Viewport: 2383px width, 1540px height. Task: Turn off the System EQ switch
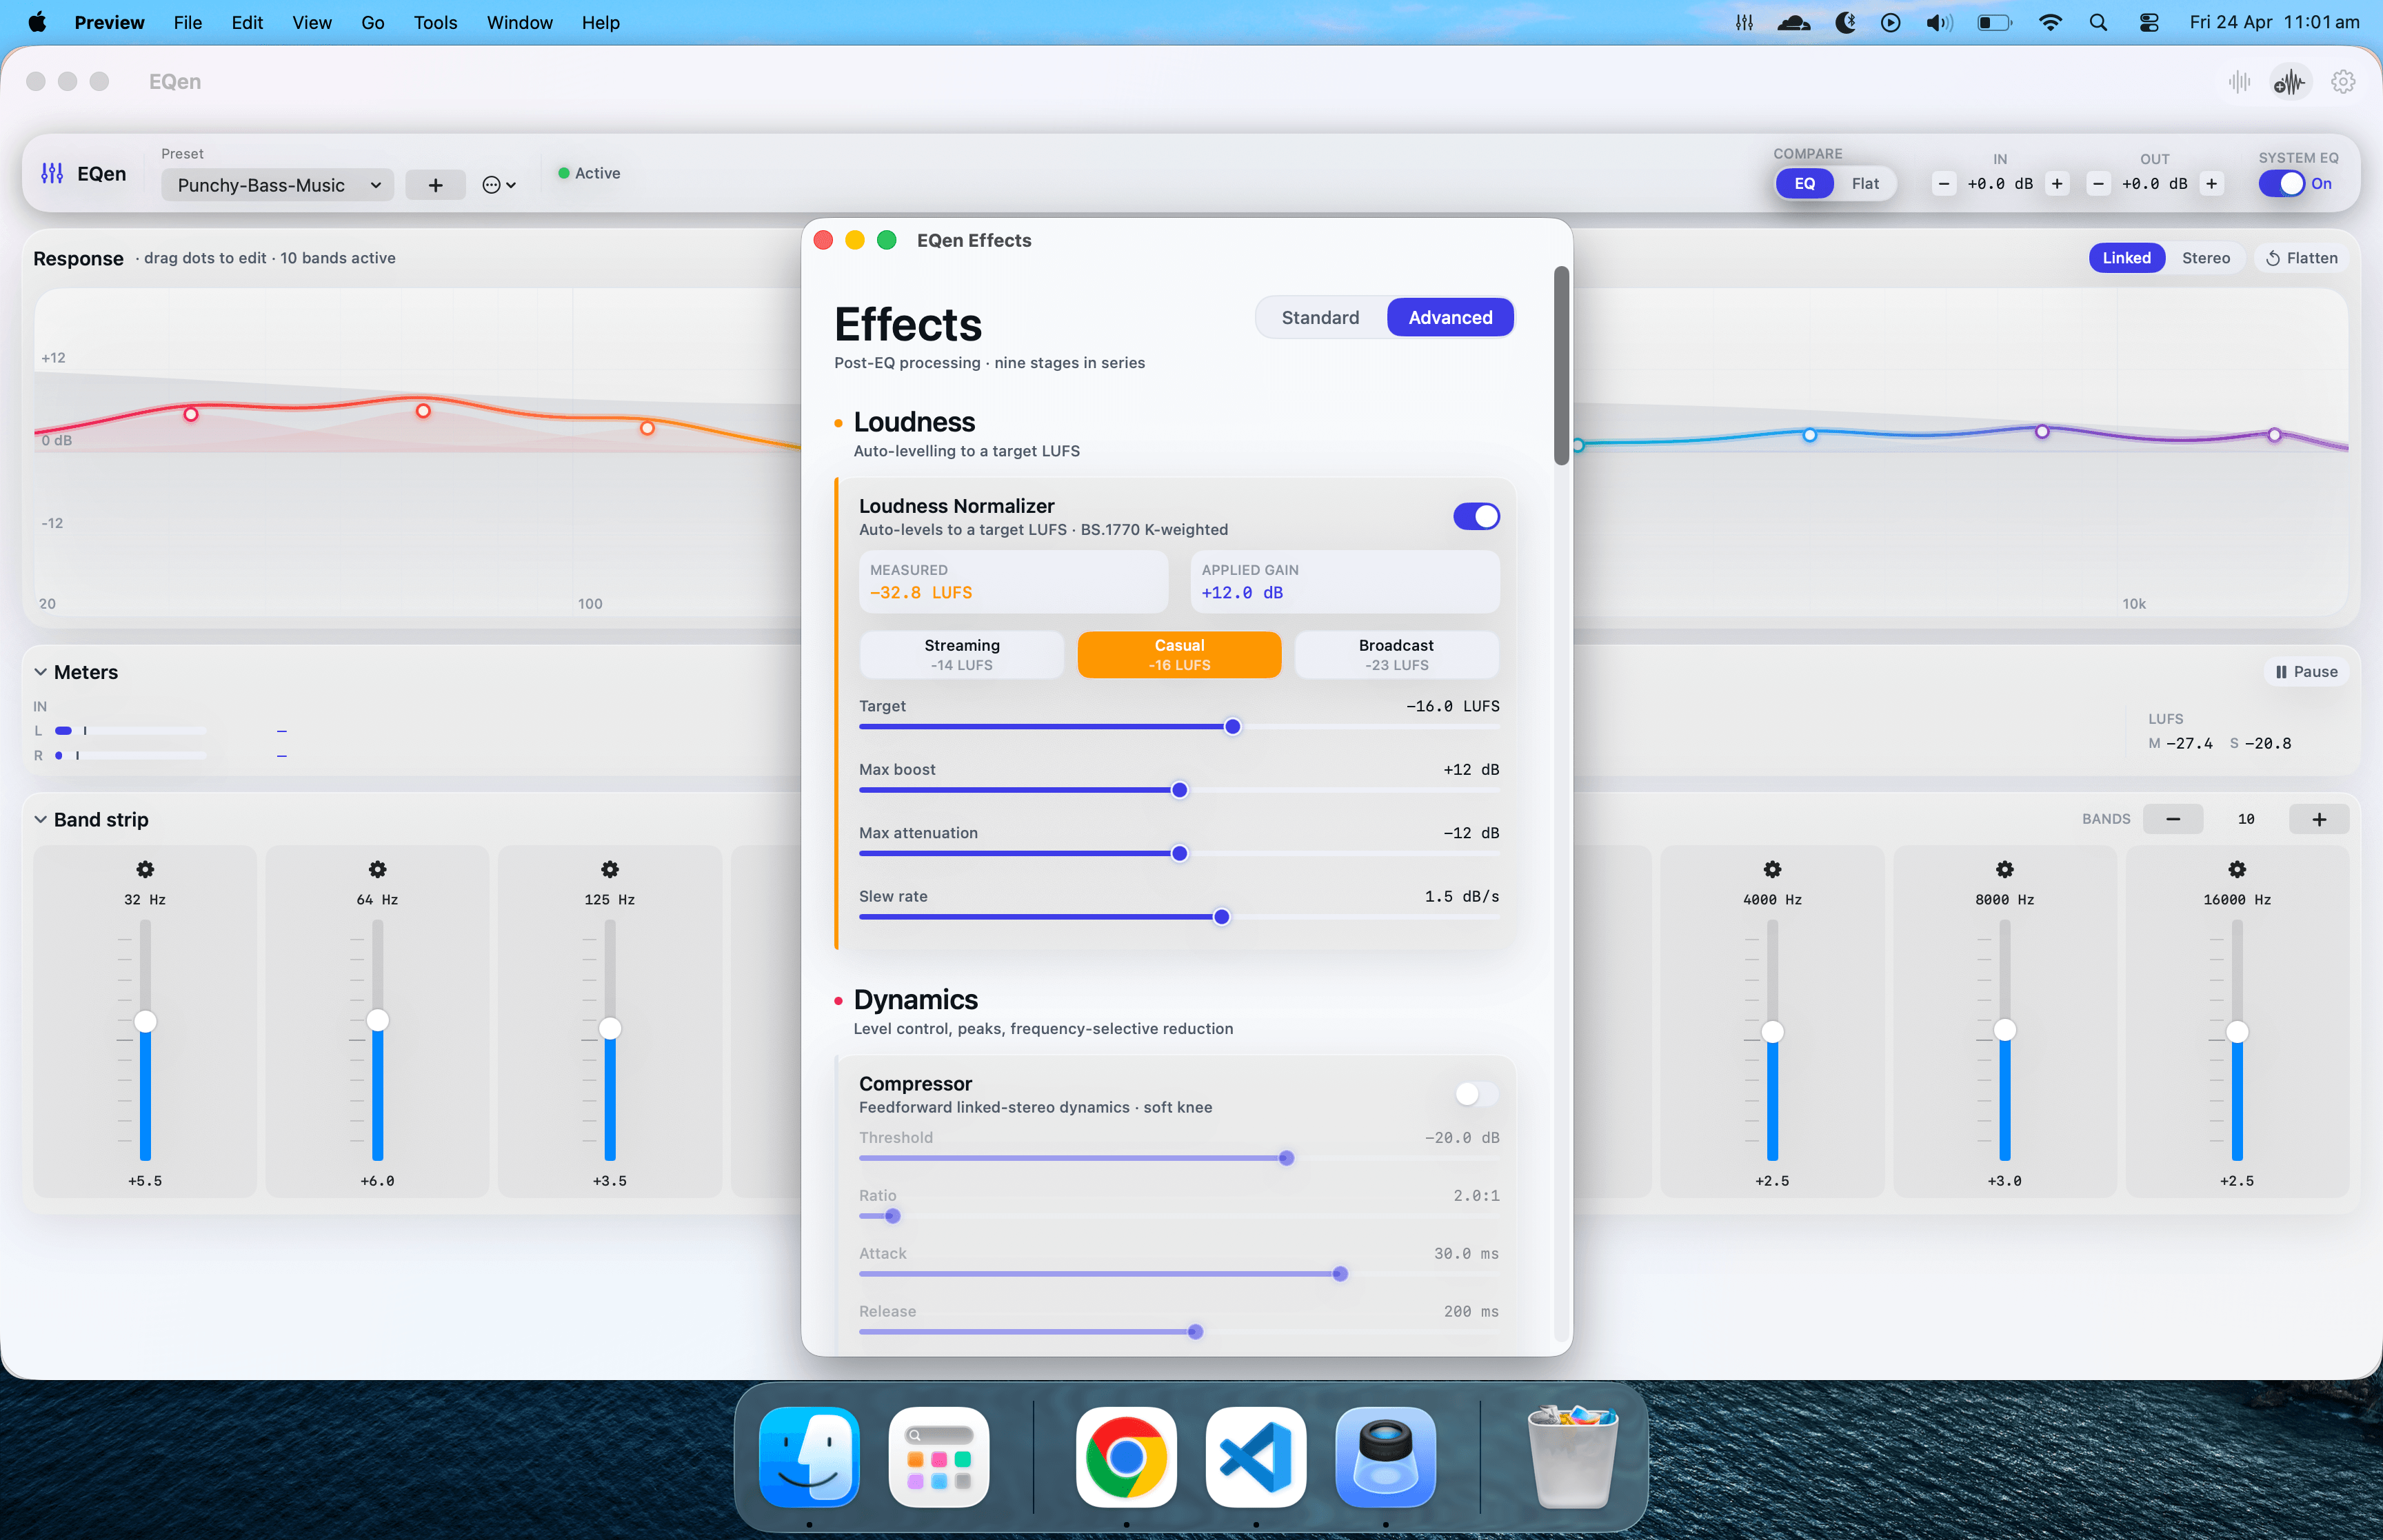coord(2281,184)
